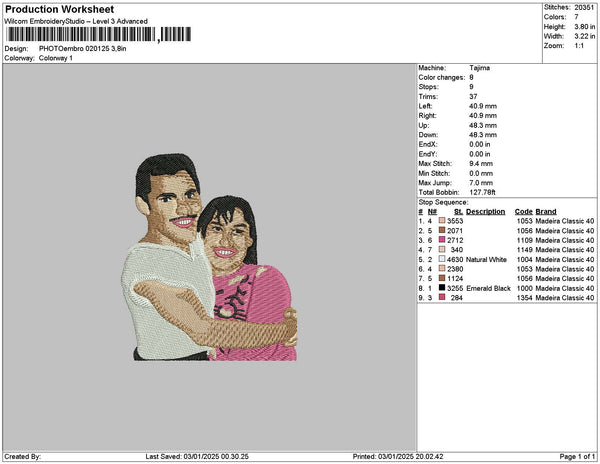Click the Natural White color swatch
This screenshot has height=464, width=600.
442,259
